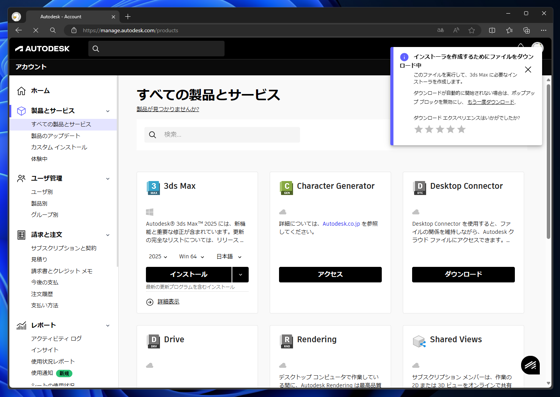The image size is (560, 397).
Task: Open the Win 64 platform dropdown
Action: pyautogui.click(x=191, y=257)
